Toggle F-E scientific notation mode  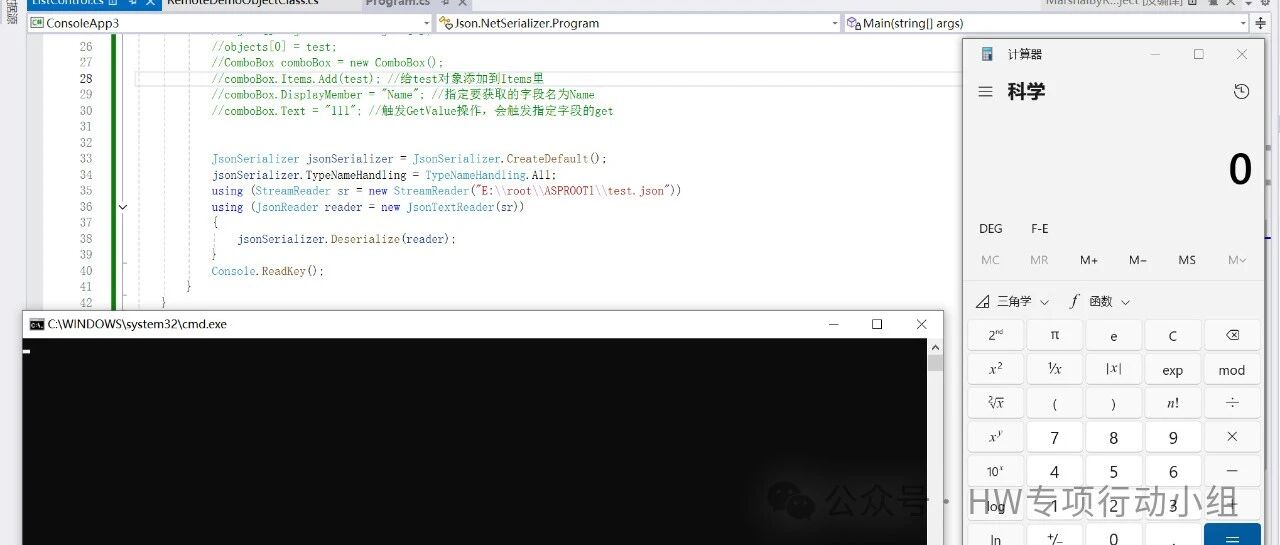coord(1040,228)
